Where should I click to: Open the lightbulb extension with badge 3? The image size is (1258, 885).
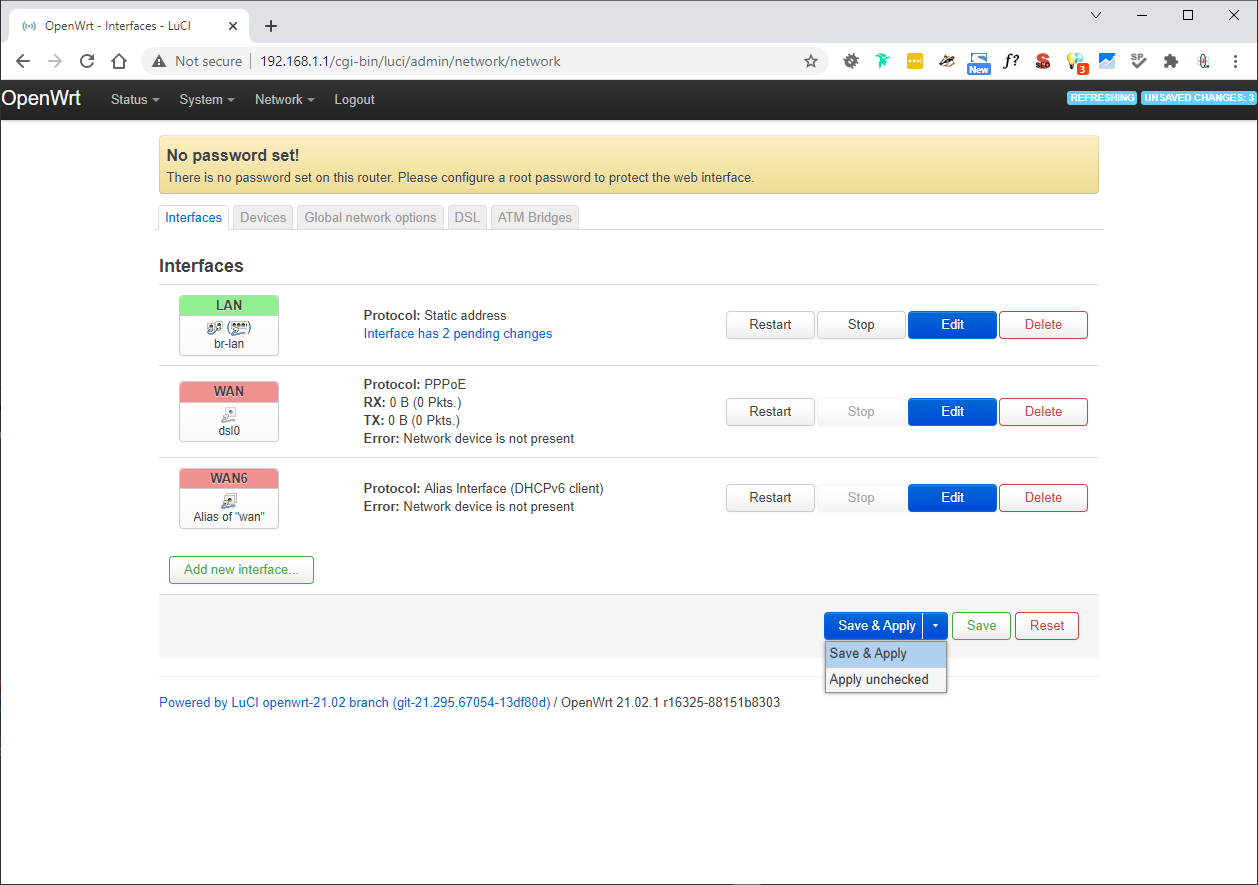pyautogui.click(x=1076, y=63)
